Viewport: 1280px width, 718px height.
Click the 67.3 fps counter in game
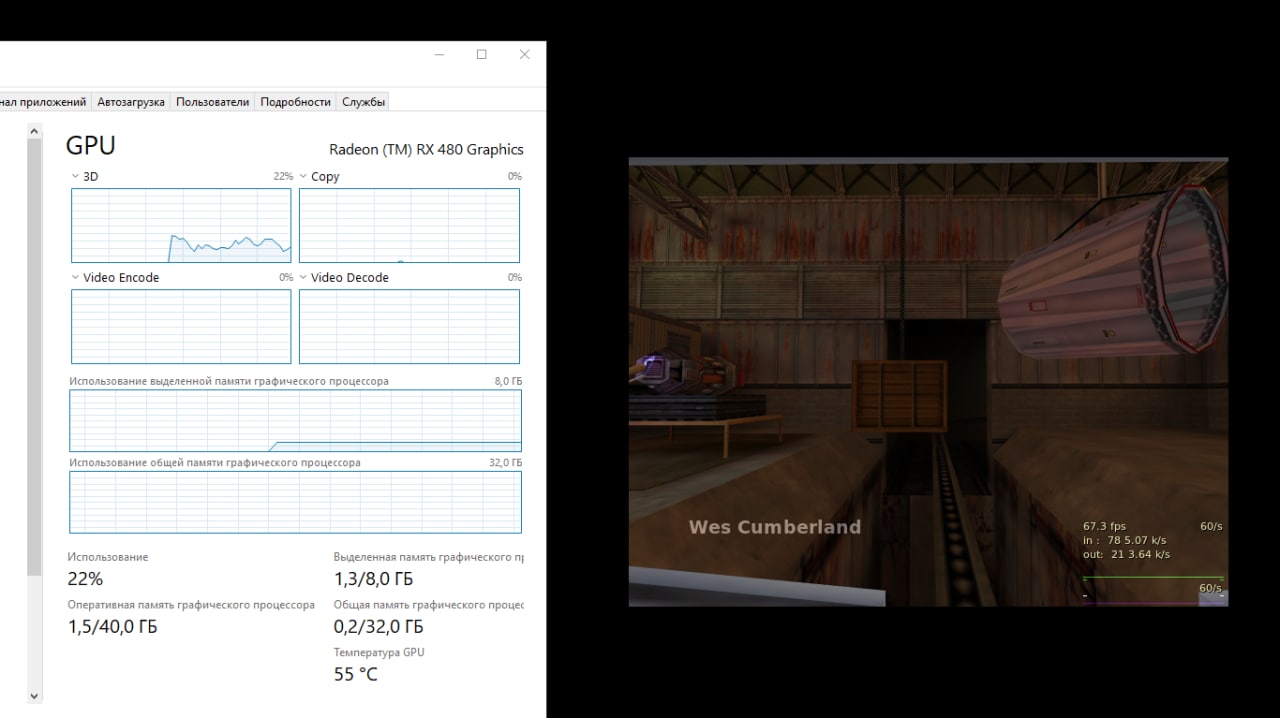click(1104, 526)
